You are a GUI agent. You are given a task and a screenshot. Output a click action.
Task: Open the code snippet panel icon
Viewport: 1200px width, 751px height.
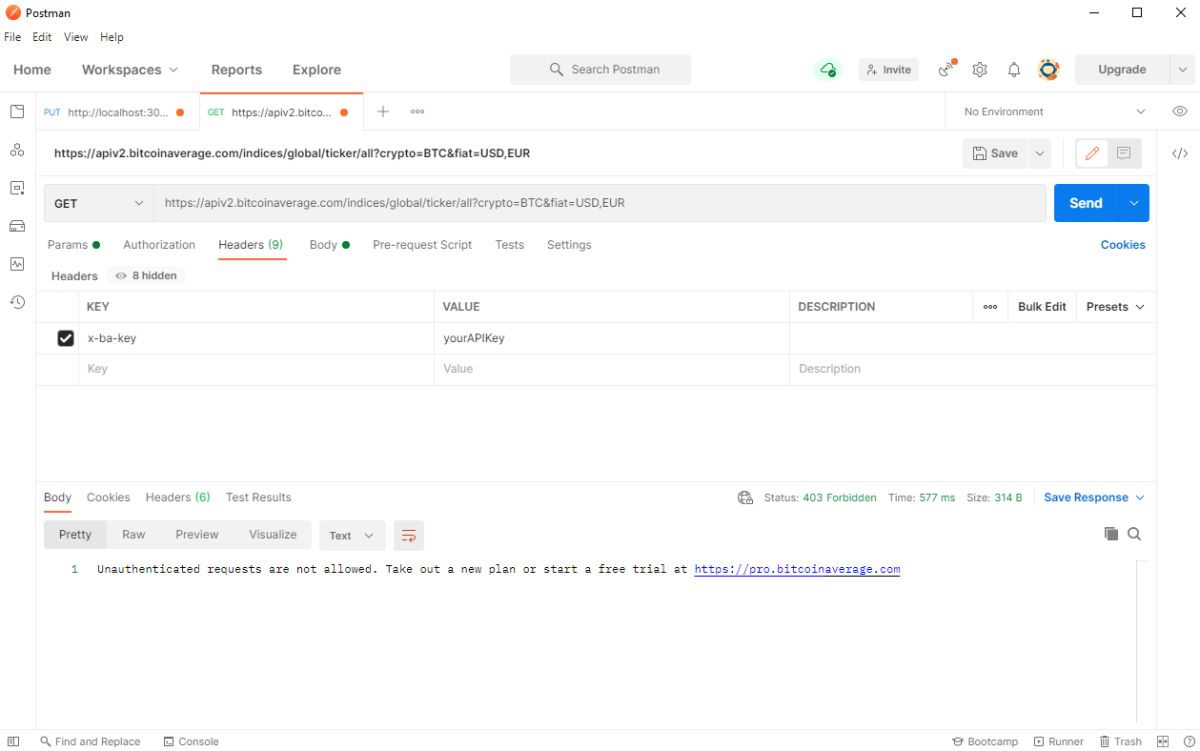[x=1180, y=154]
